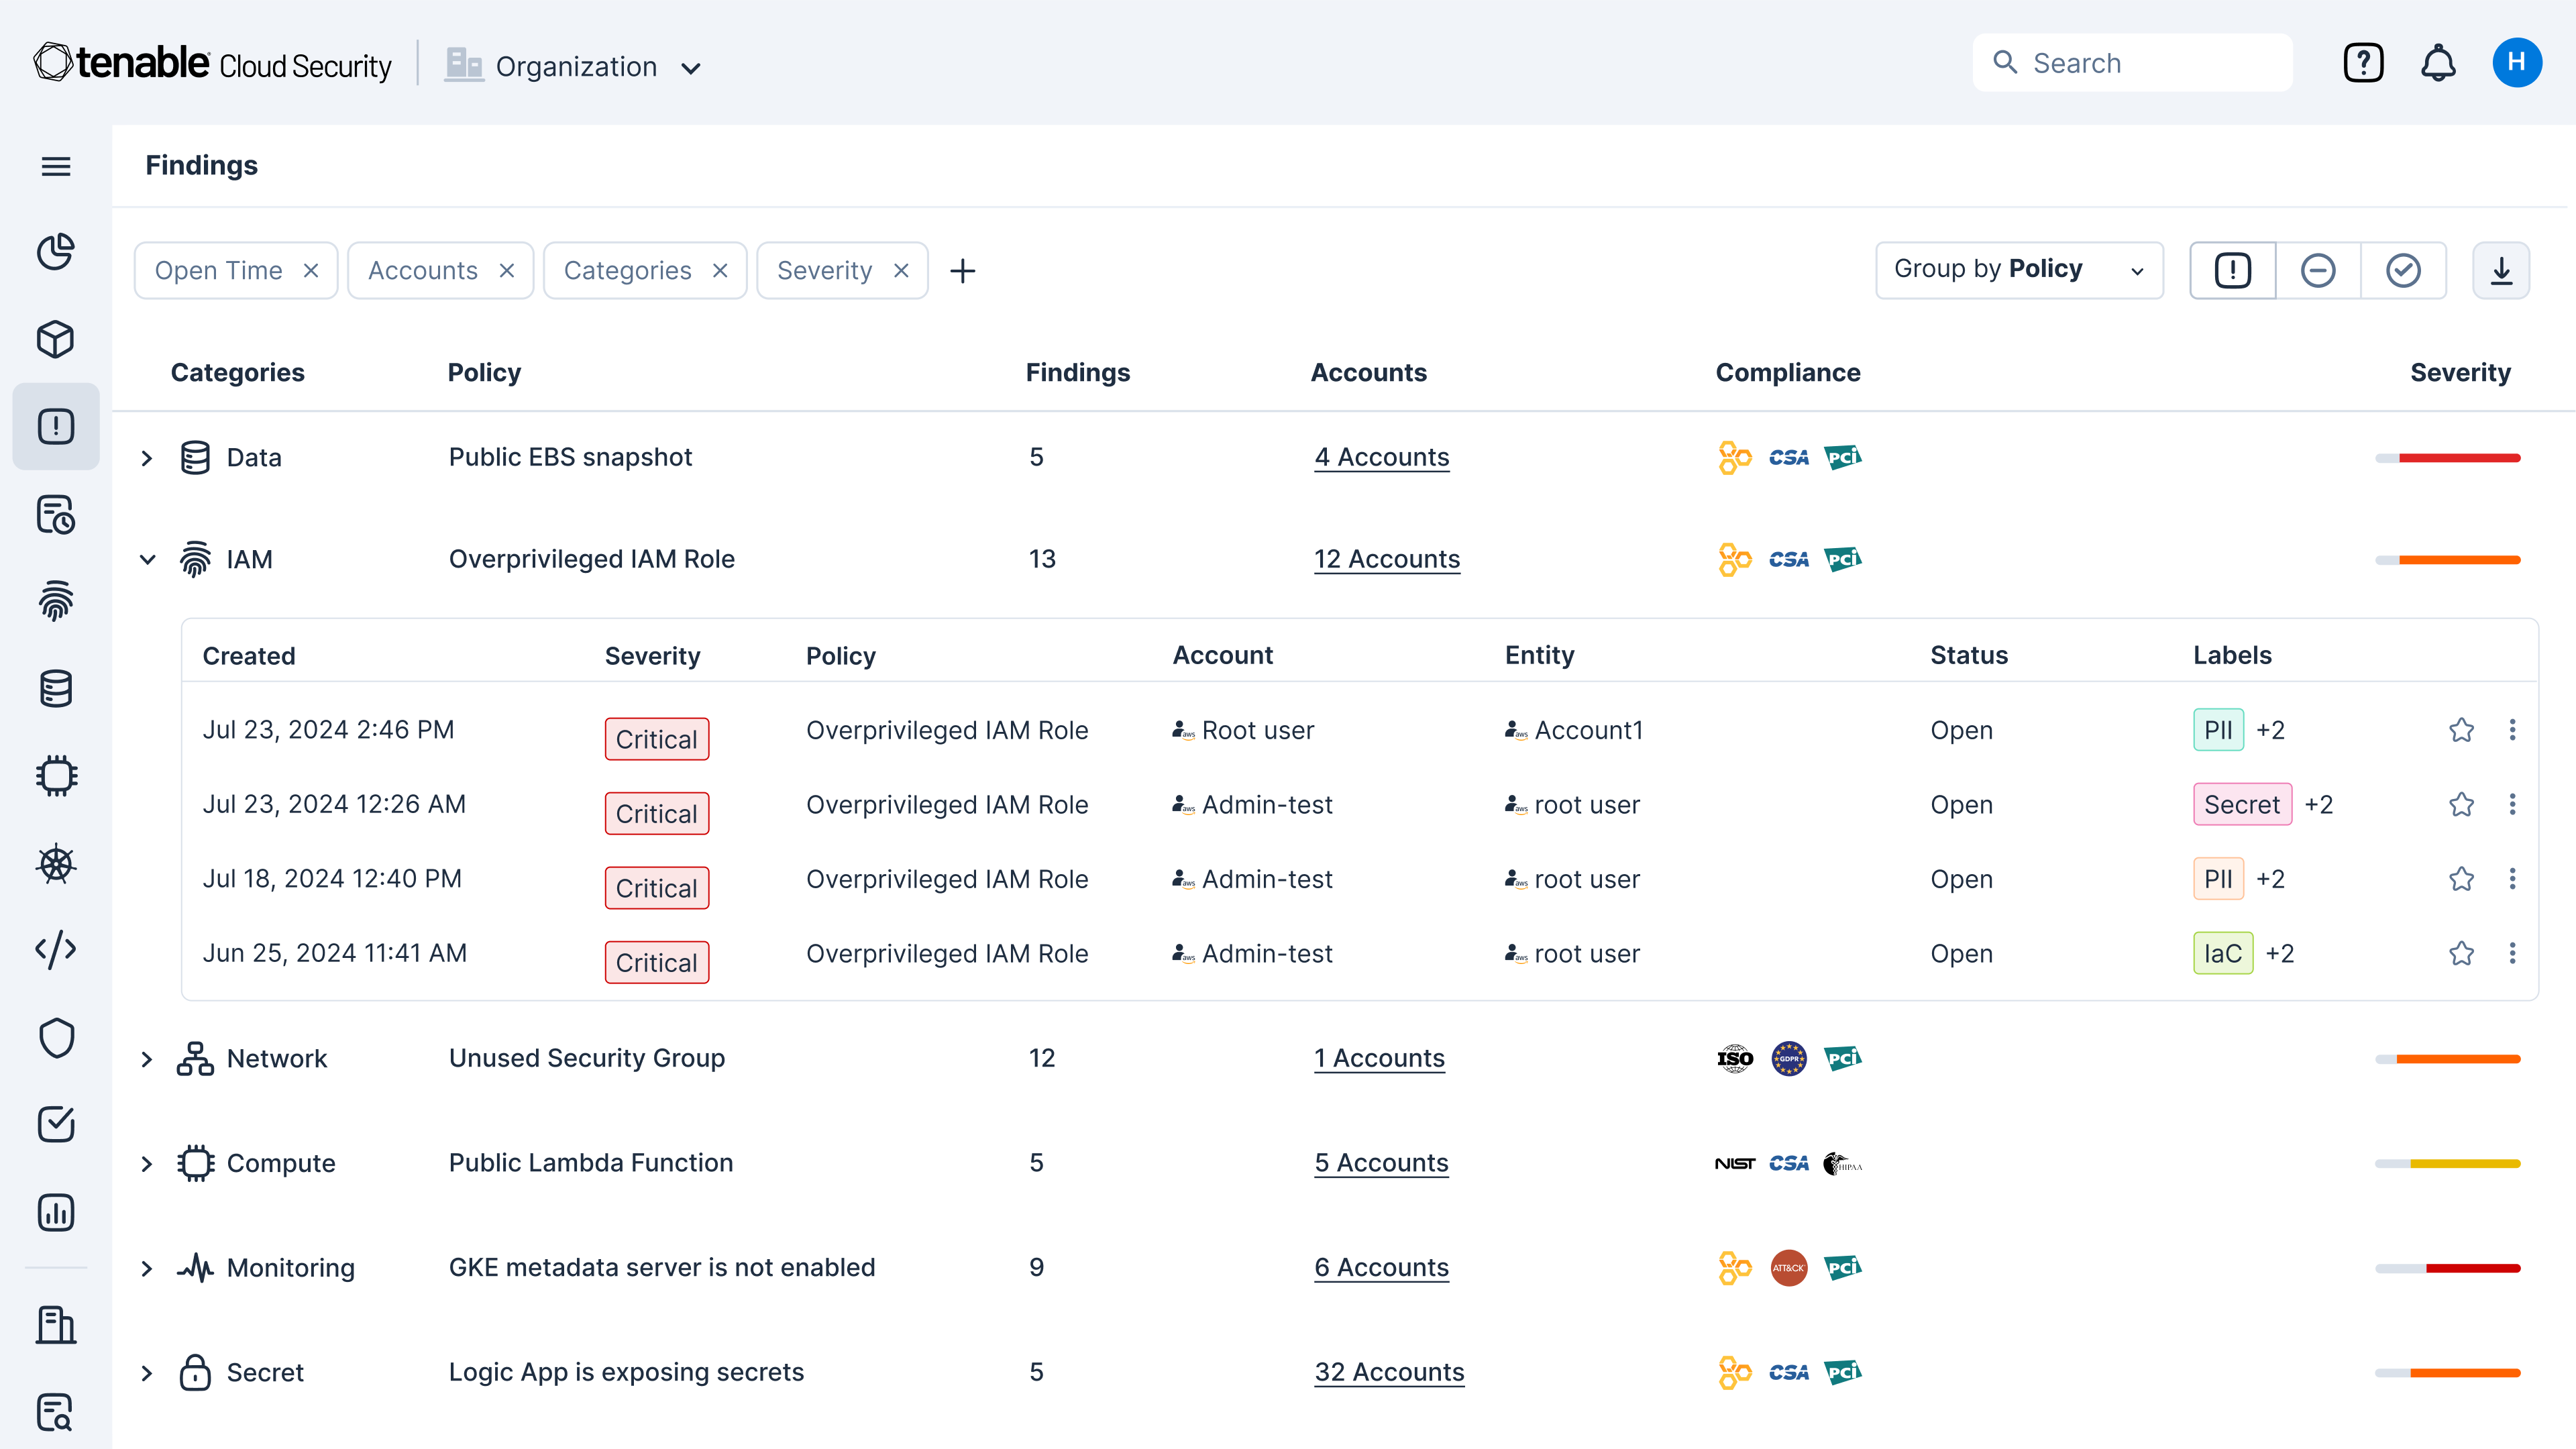Star the Jul 23 2:46 PM finding
Image resolution: width=2576 pixels, height=1449 pixels.
(2461, 730)
